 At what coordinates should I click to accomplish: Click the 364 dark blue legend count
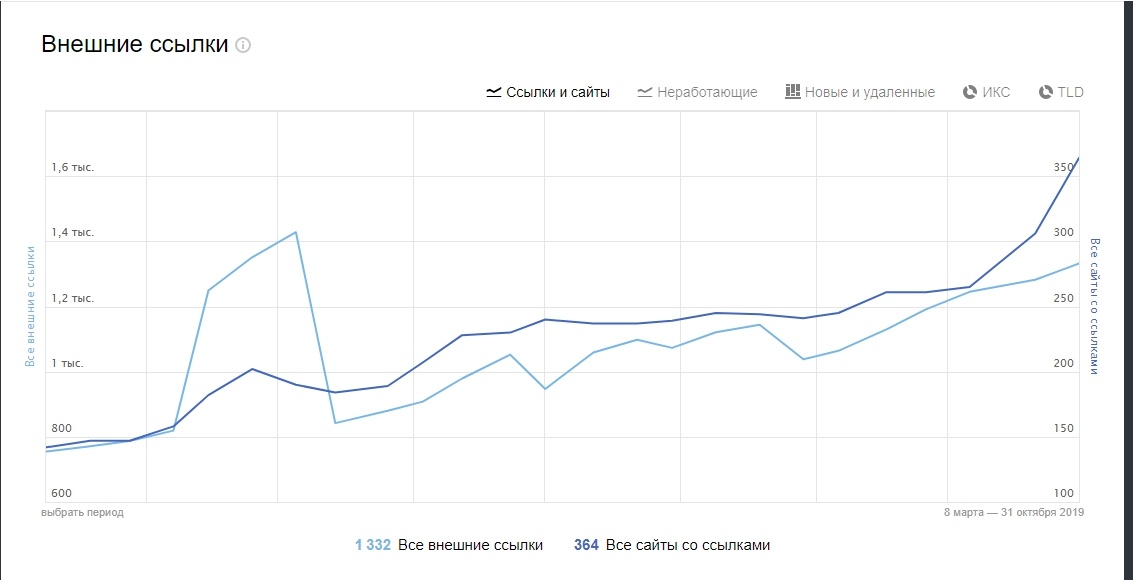pos(586,545)
